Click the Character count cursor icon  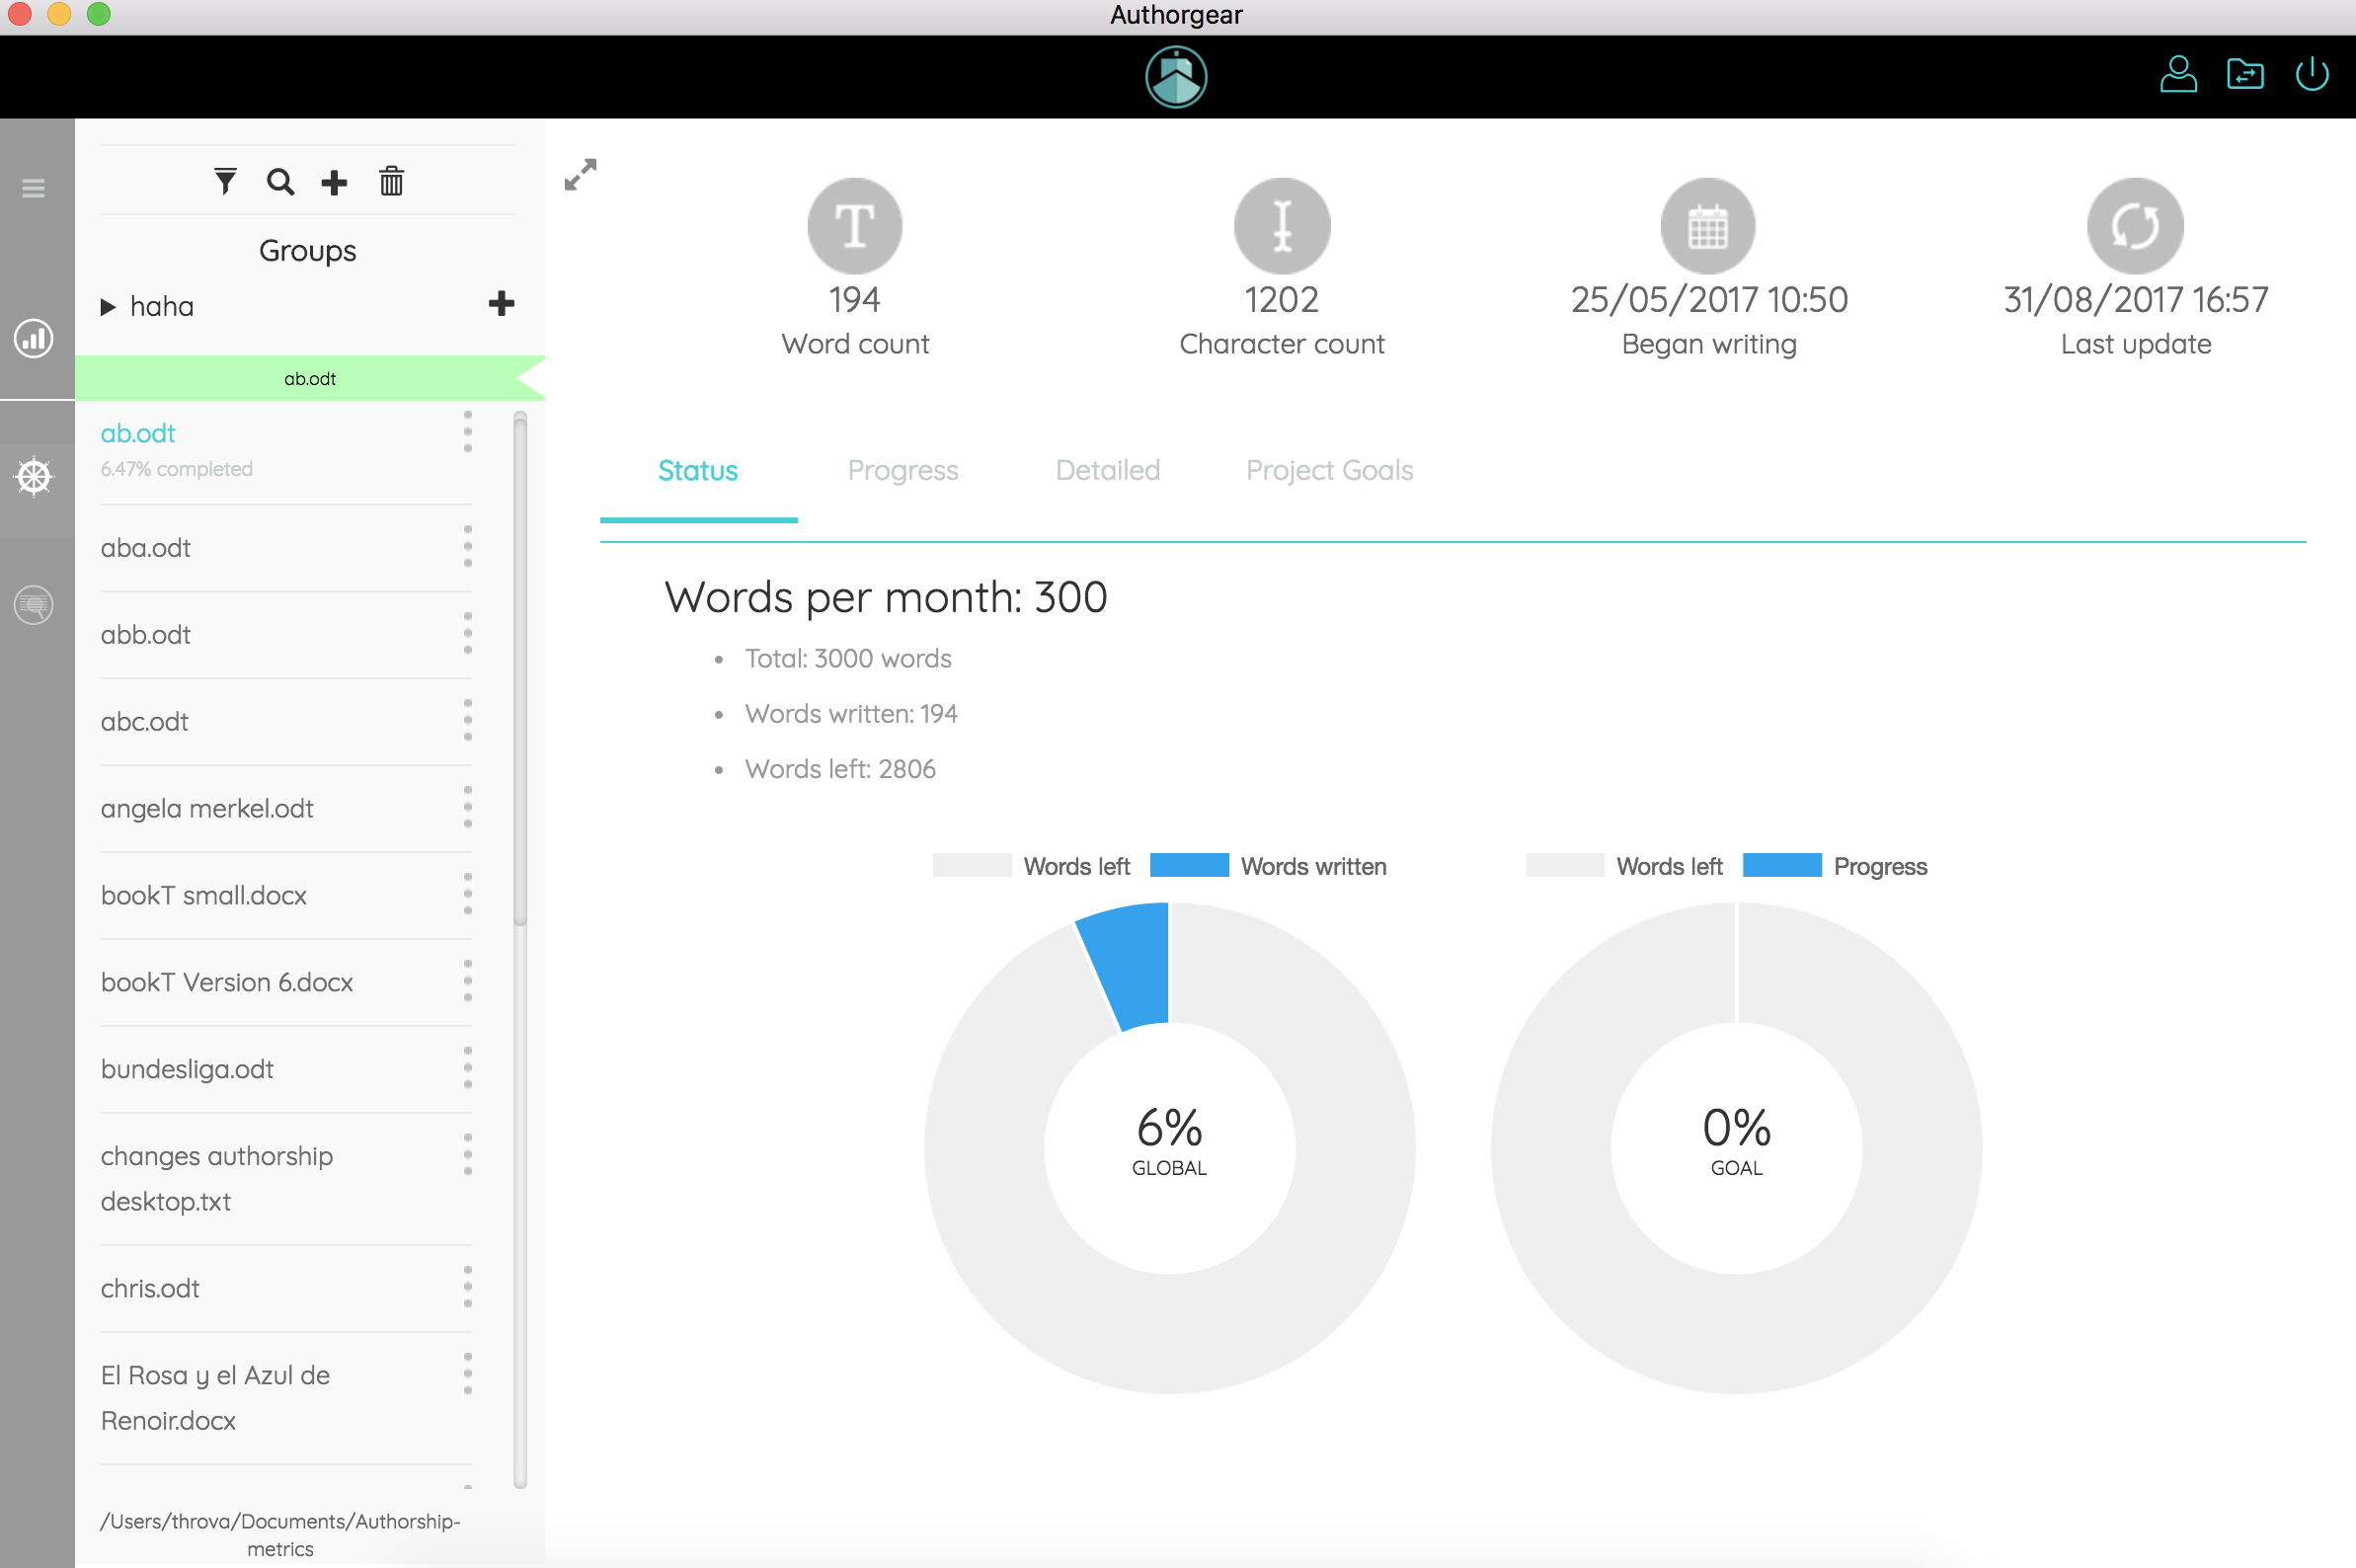pos(1282,226)
